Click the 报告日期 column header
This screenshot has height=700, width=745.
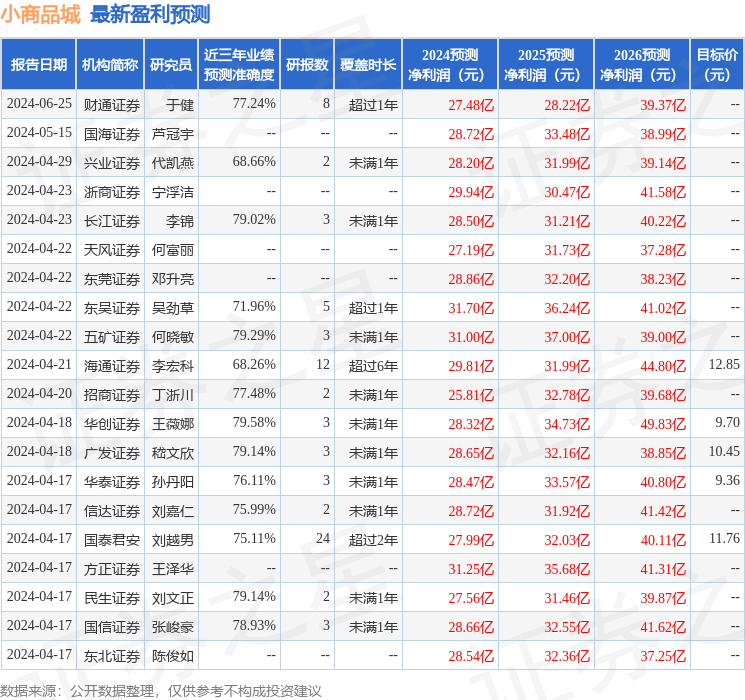38,65
